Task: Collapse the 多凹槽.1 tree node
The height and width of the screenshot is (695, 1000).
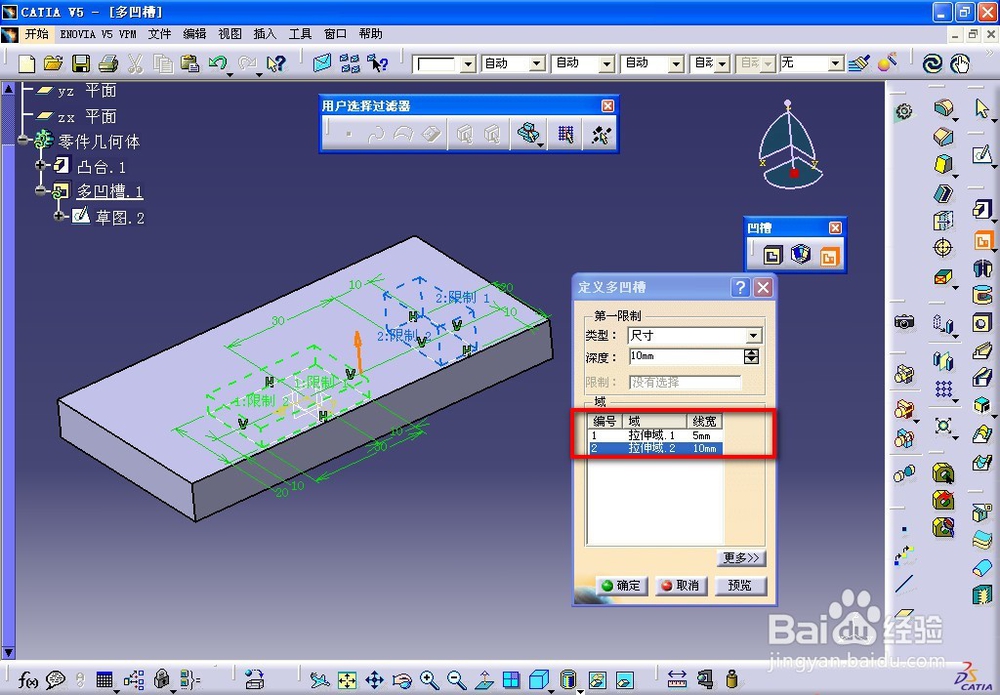Action: [x=41, y=190]
